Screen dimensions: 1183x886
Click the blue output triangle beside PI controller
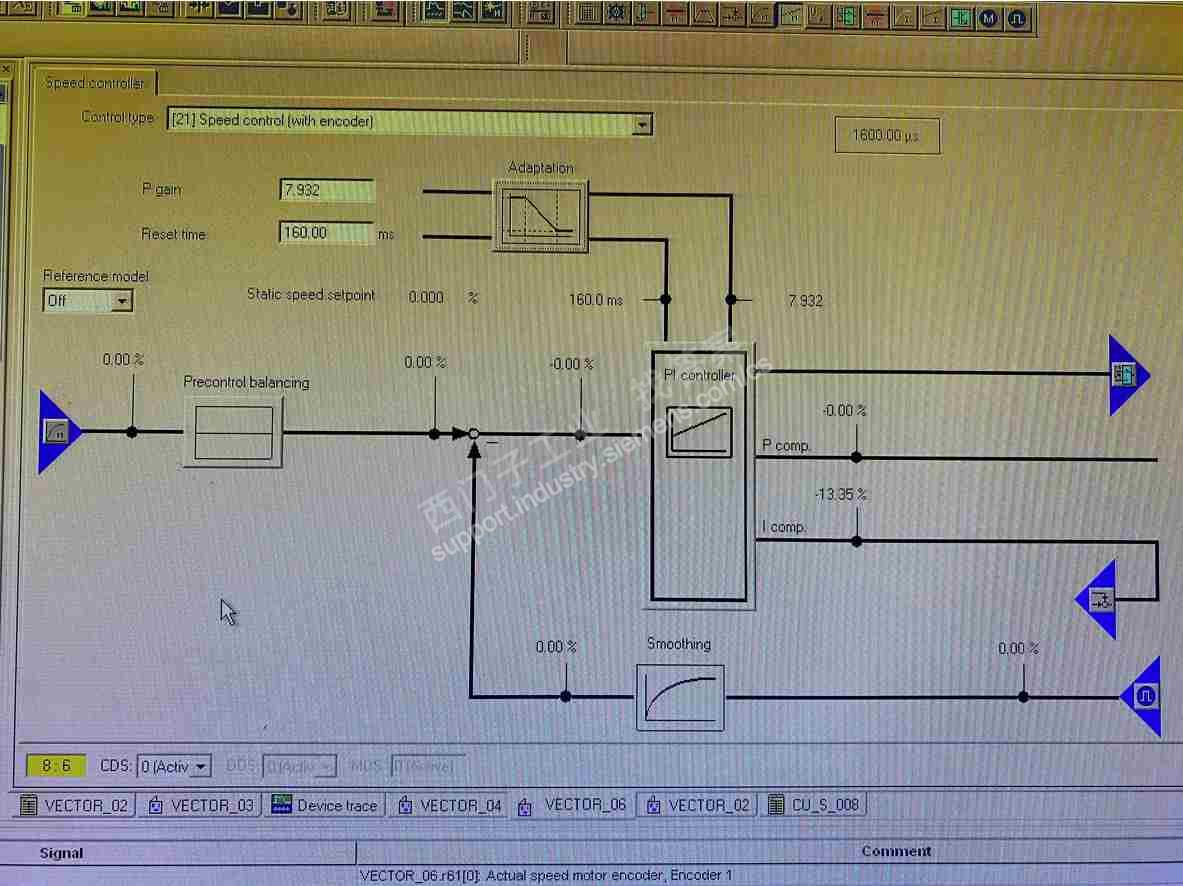[x=1128, y=375]
